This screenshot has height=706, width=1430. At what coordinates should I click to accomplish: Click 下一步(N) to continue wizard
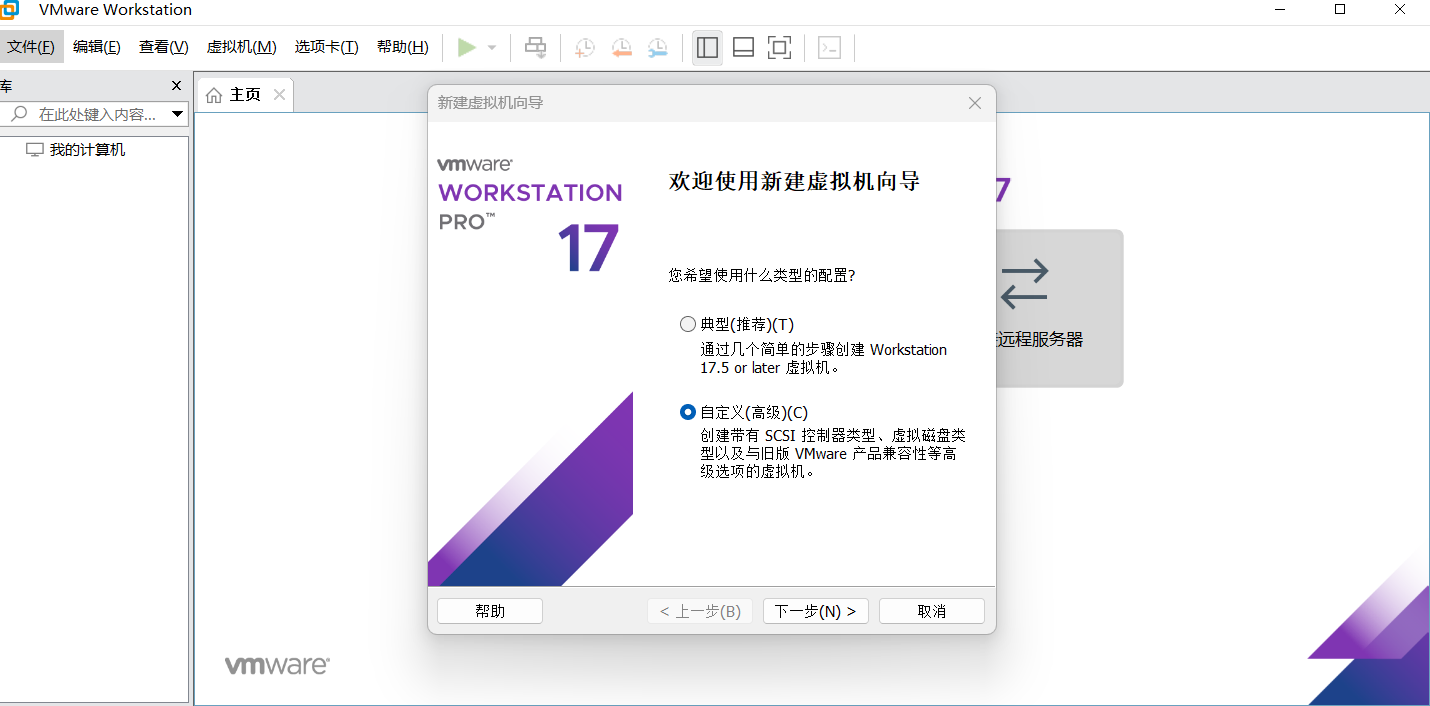click(x=816, y=611)
